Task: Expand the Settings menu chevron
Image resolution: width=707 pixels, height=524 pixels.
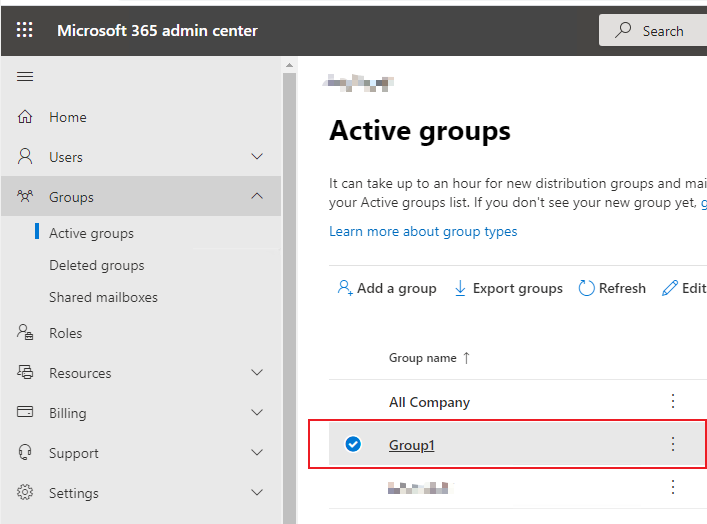Action: [257, 492]
